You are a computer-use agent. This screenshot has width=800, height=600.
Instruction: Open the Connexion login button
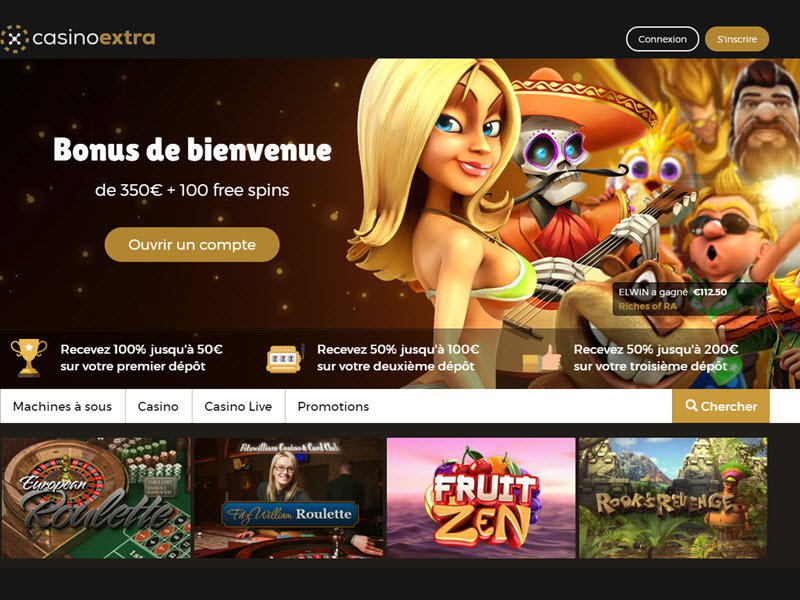point(662,39)
